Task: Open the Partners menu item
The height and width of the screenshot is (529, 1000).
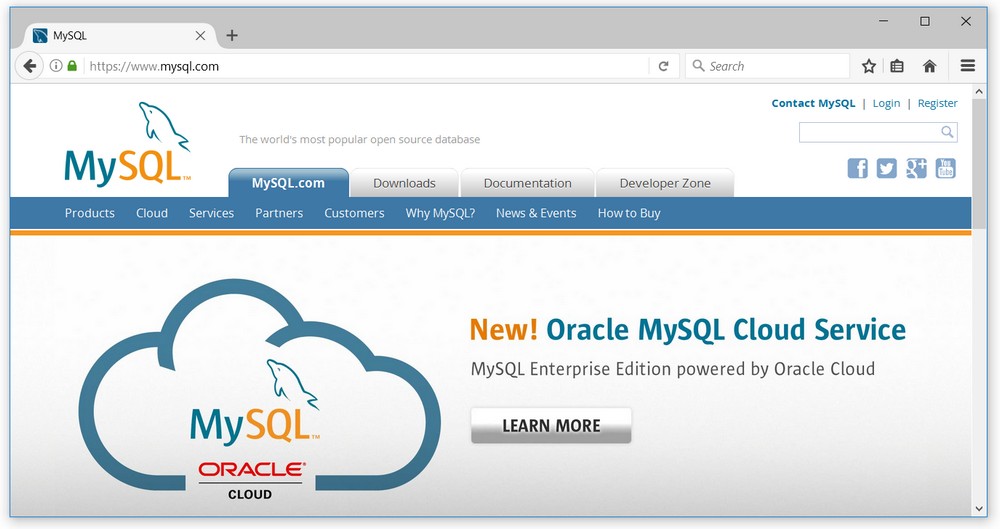Action: 279,213
